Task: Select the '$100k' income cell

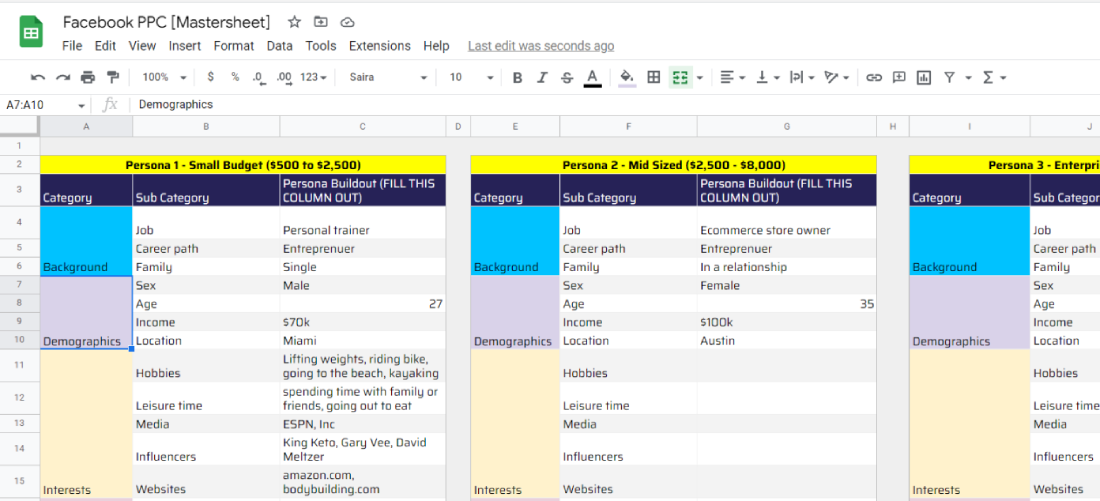Action: click(787, 322)
